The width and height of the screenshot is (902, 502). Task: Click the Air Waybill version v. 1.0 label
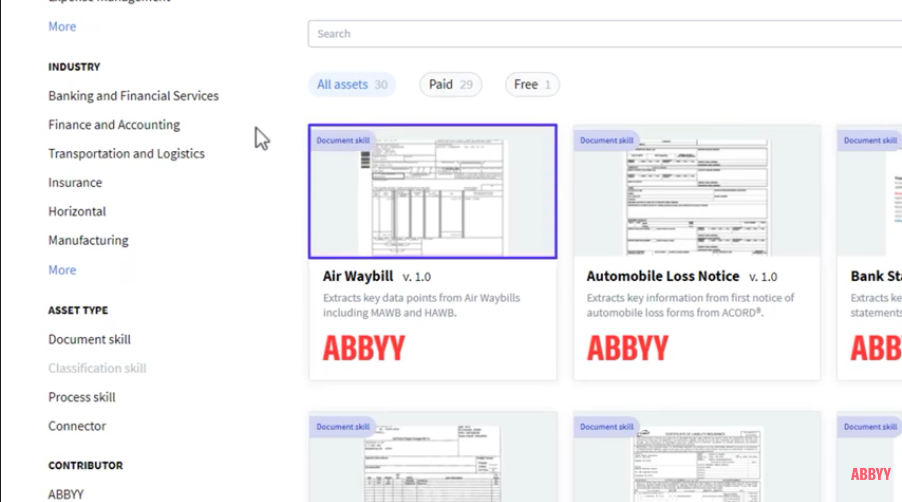(416, 277)
